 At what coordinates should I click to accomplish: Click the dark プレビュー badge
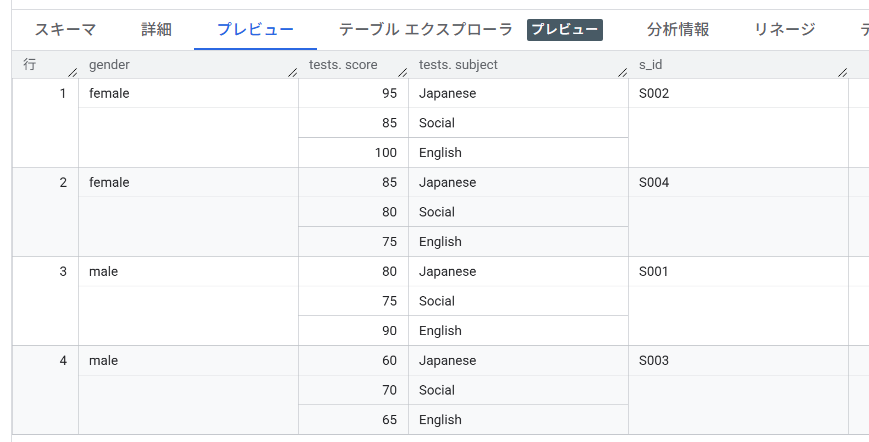565,30
